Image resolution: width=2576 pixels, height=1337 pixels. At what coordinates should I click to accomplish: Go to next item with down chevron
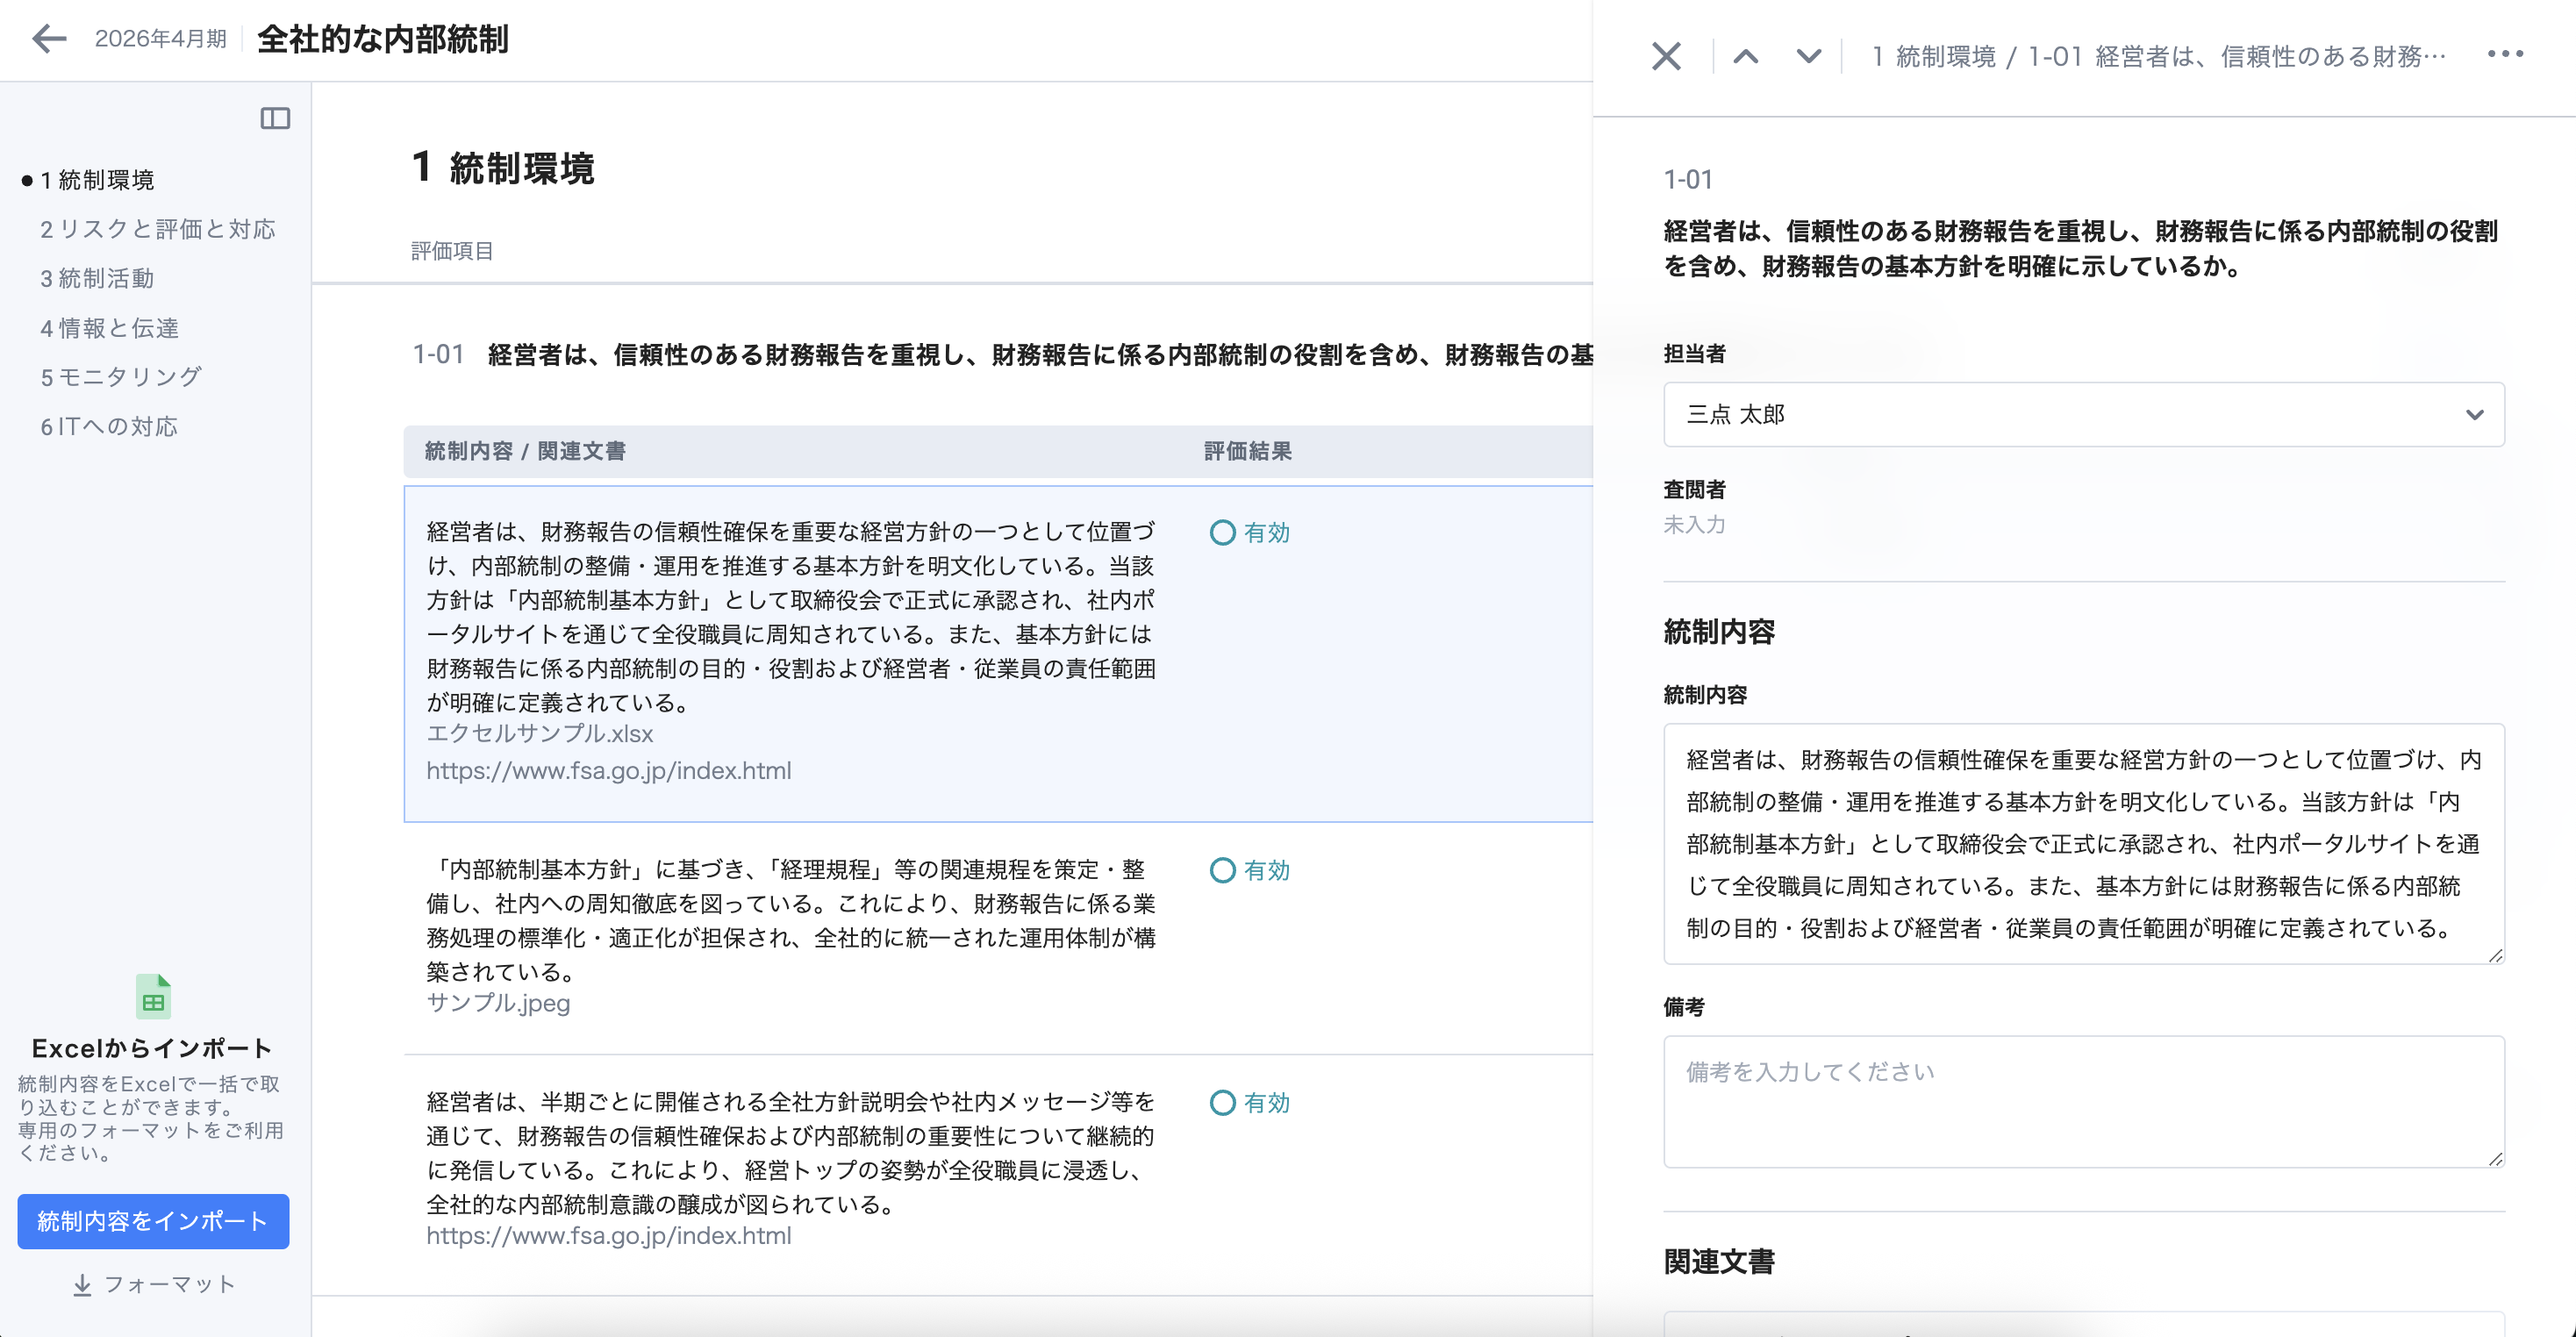pyautogui.click(x=1808, y=56)
